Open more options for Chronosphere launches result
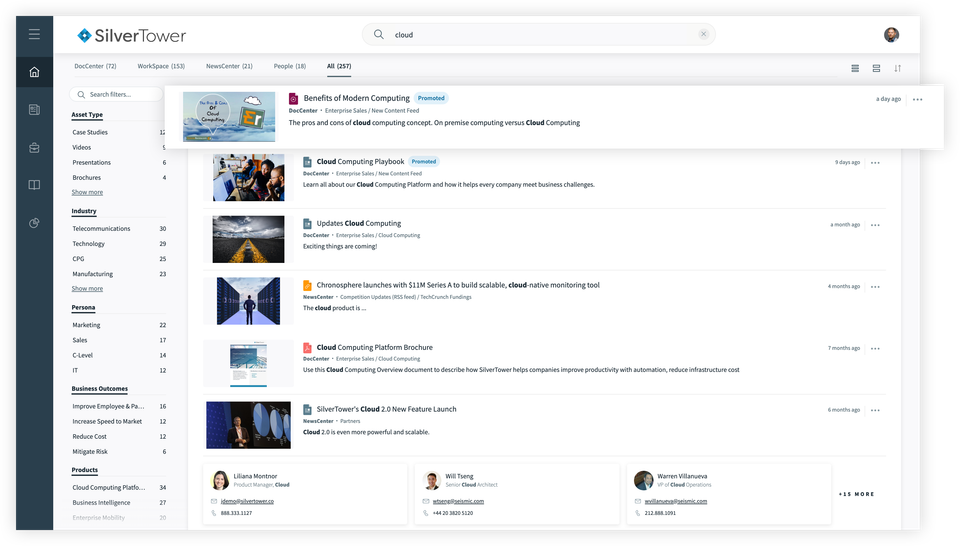 click(x=875, y=286)
